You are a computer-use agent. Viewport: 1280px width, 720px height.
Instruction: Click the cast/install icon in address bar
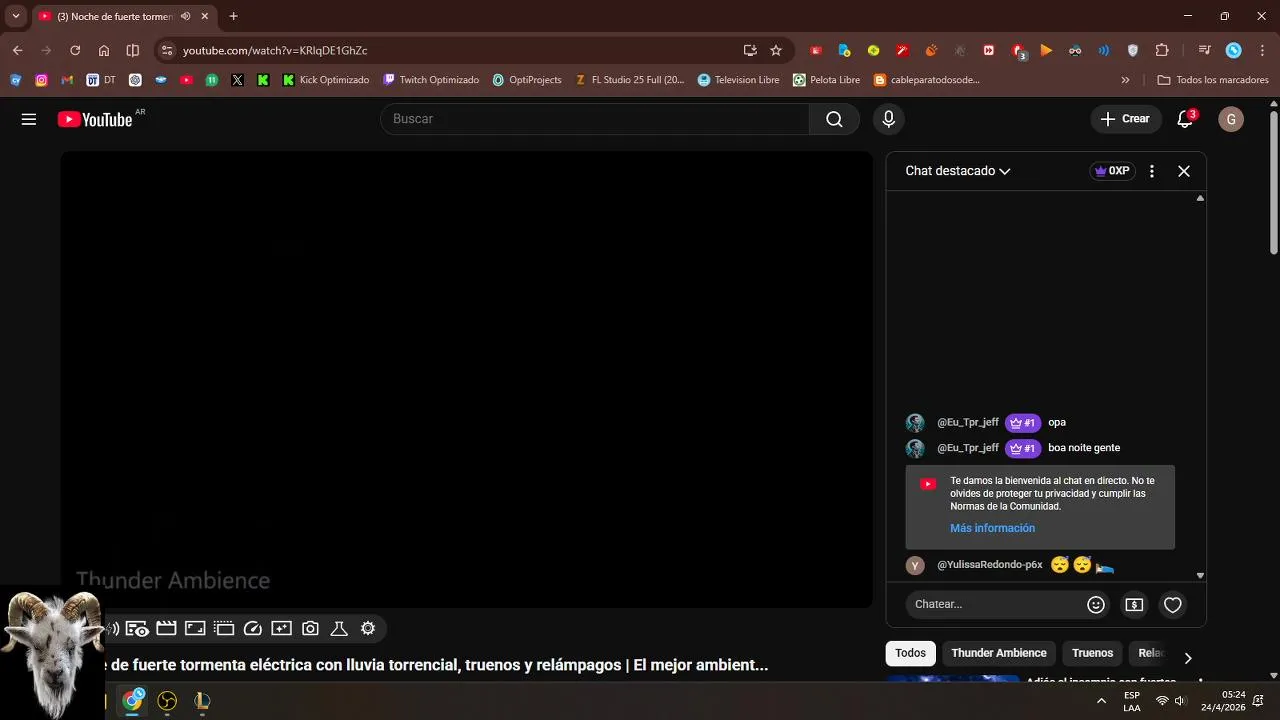click(750, 50)
